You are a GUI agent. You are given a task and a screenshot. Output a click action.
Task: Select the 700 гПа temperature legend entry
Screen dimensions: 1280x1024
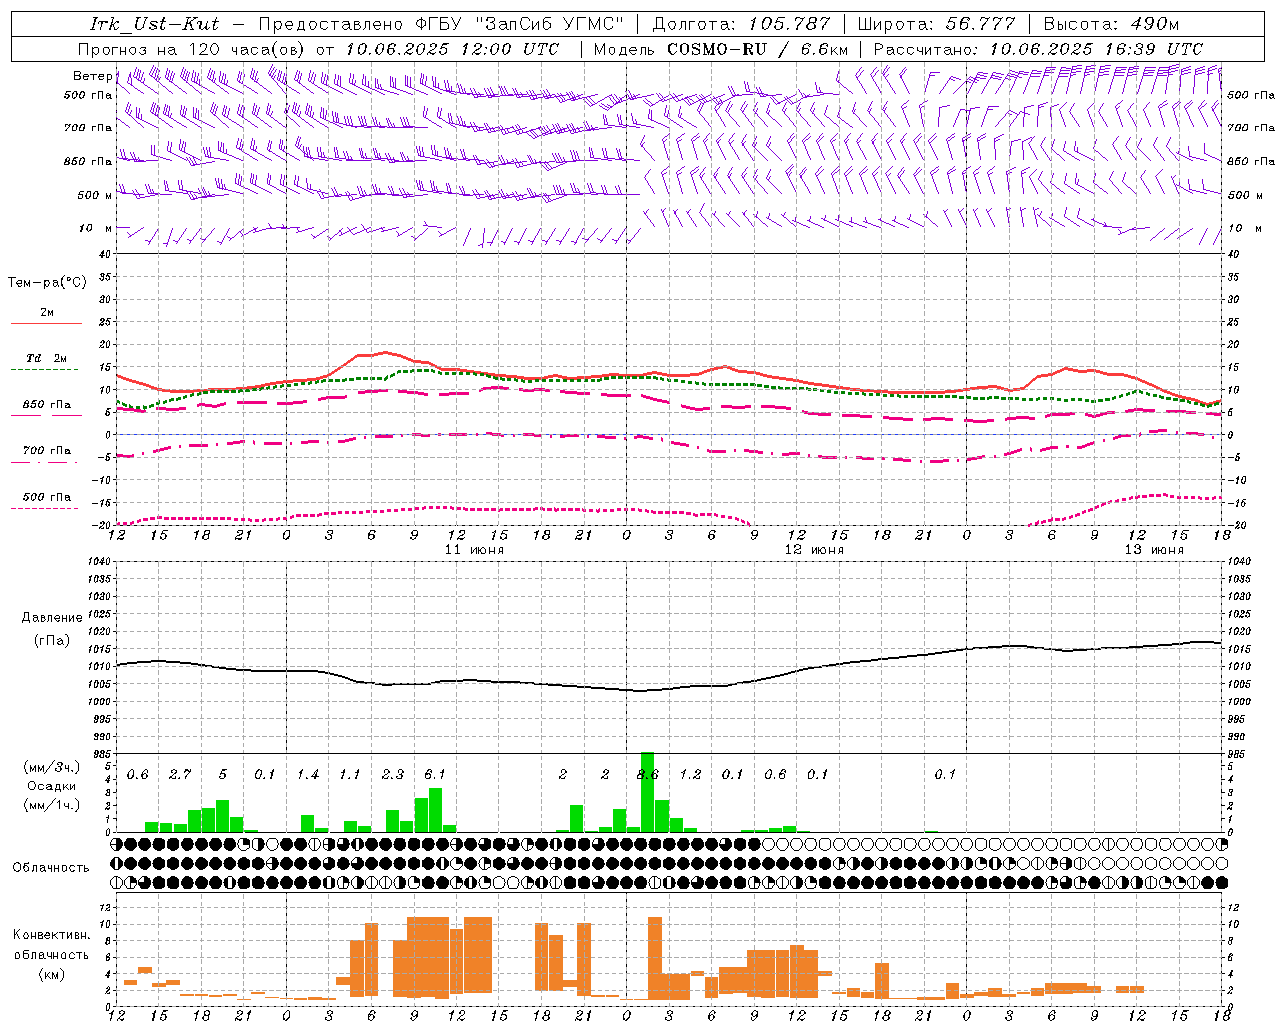pyautogui.click(x=46, y=451)
